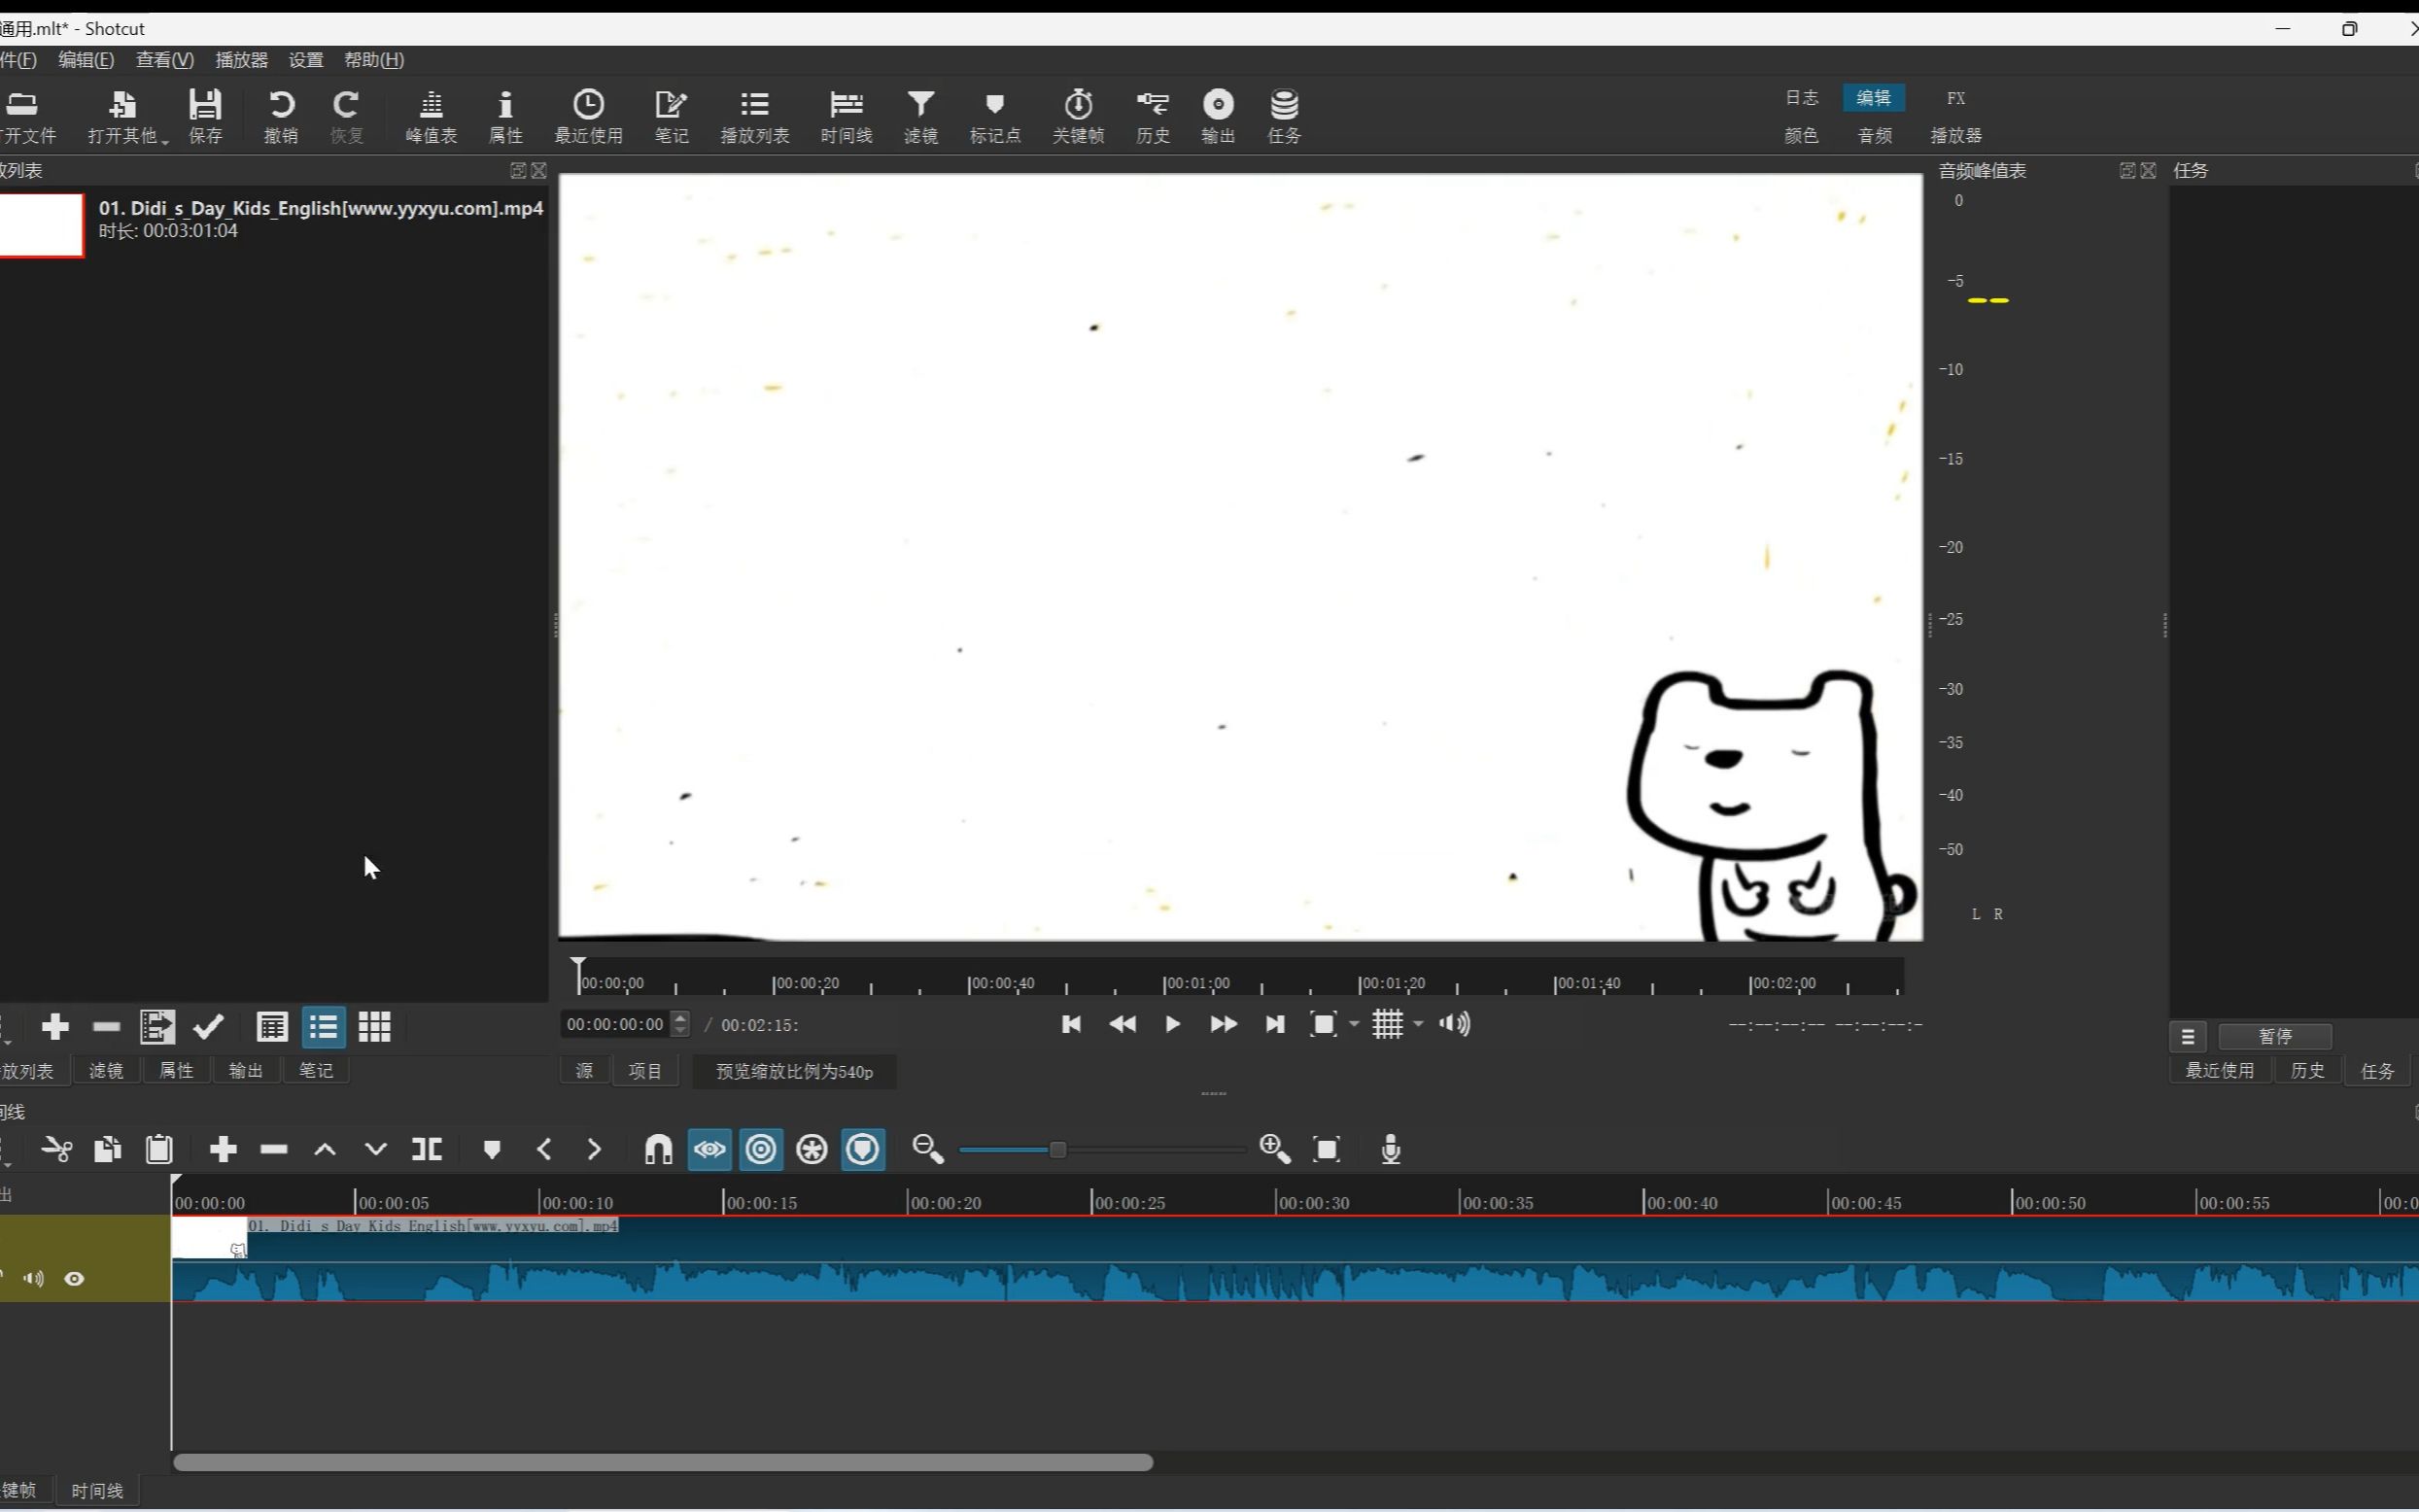The image size is (2419, 1512).
Task: Toggle timeline snapping magnet icon
Action: 658,1149
